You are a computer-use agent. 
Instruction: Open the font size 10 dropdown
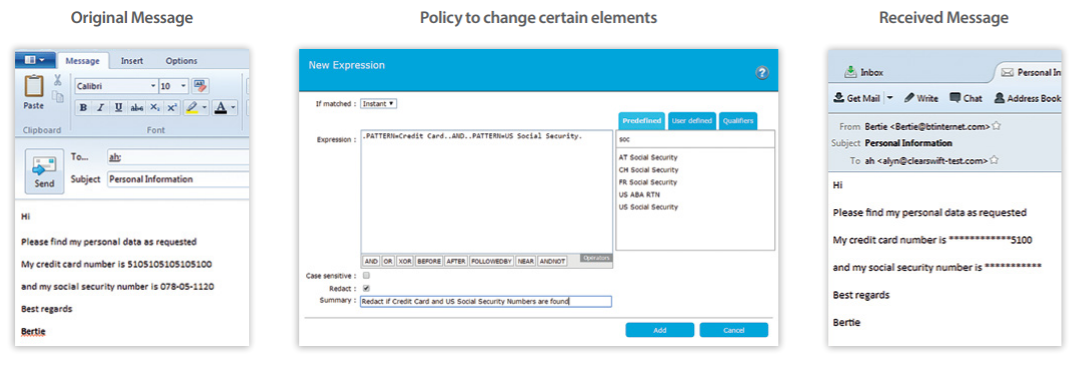[x=183, y=86]
